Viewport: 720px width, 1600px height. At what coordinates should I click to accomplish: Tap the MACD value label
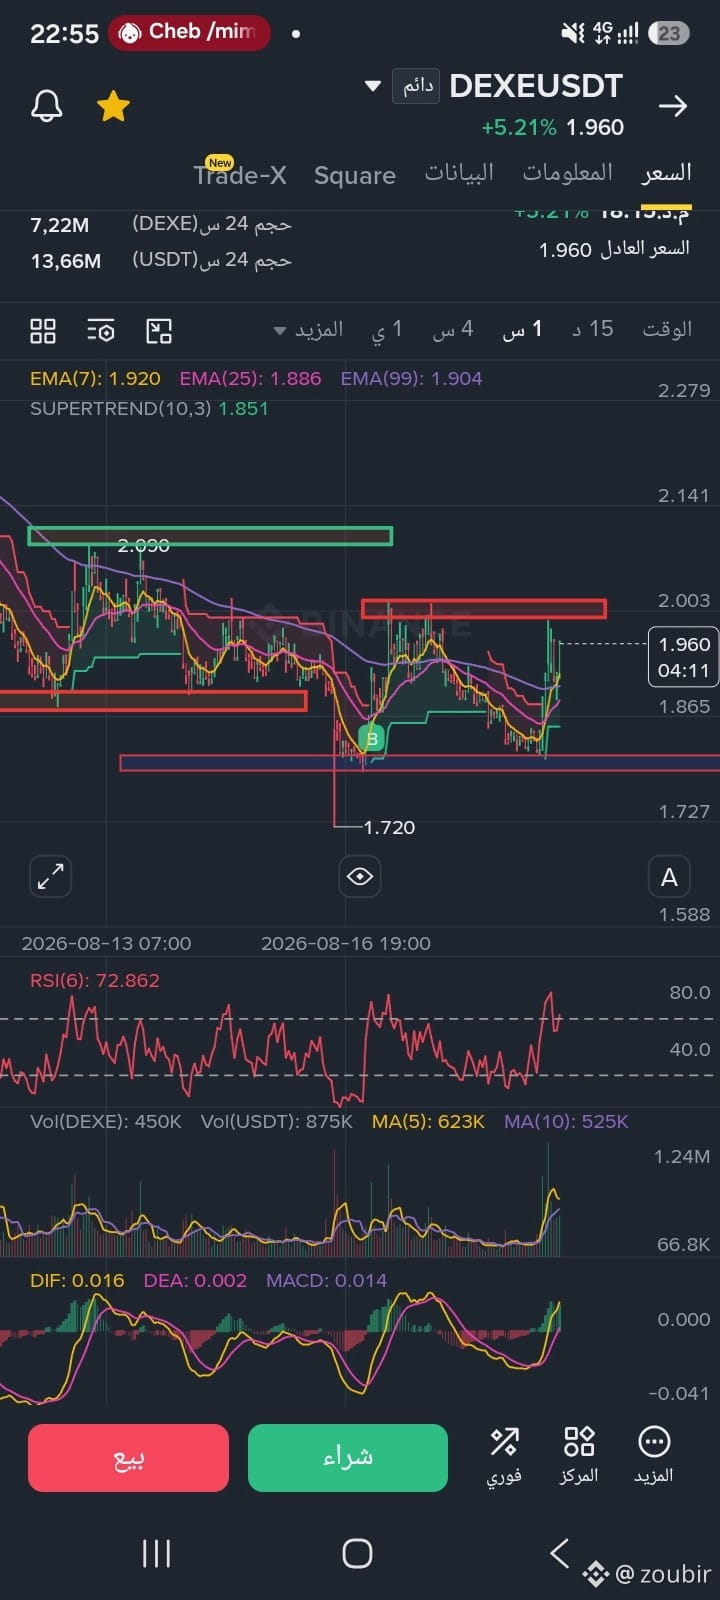pos(326,1280)
